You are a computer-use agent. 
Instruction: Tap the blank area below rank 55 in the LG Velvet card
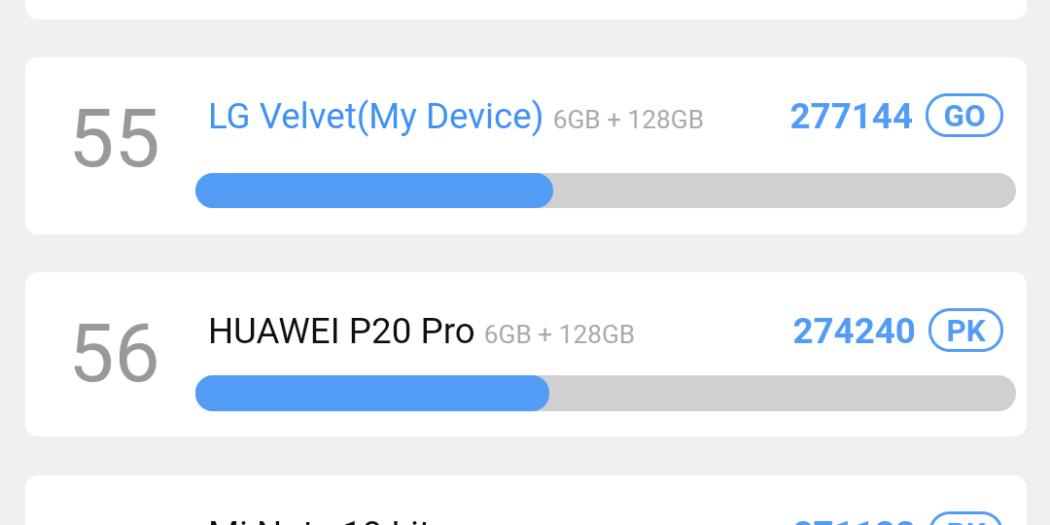pos(115,205)
